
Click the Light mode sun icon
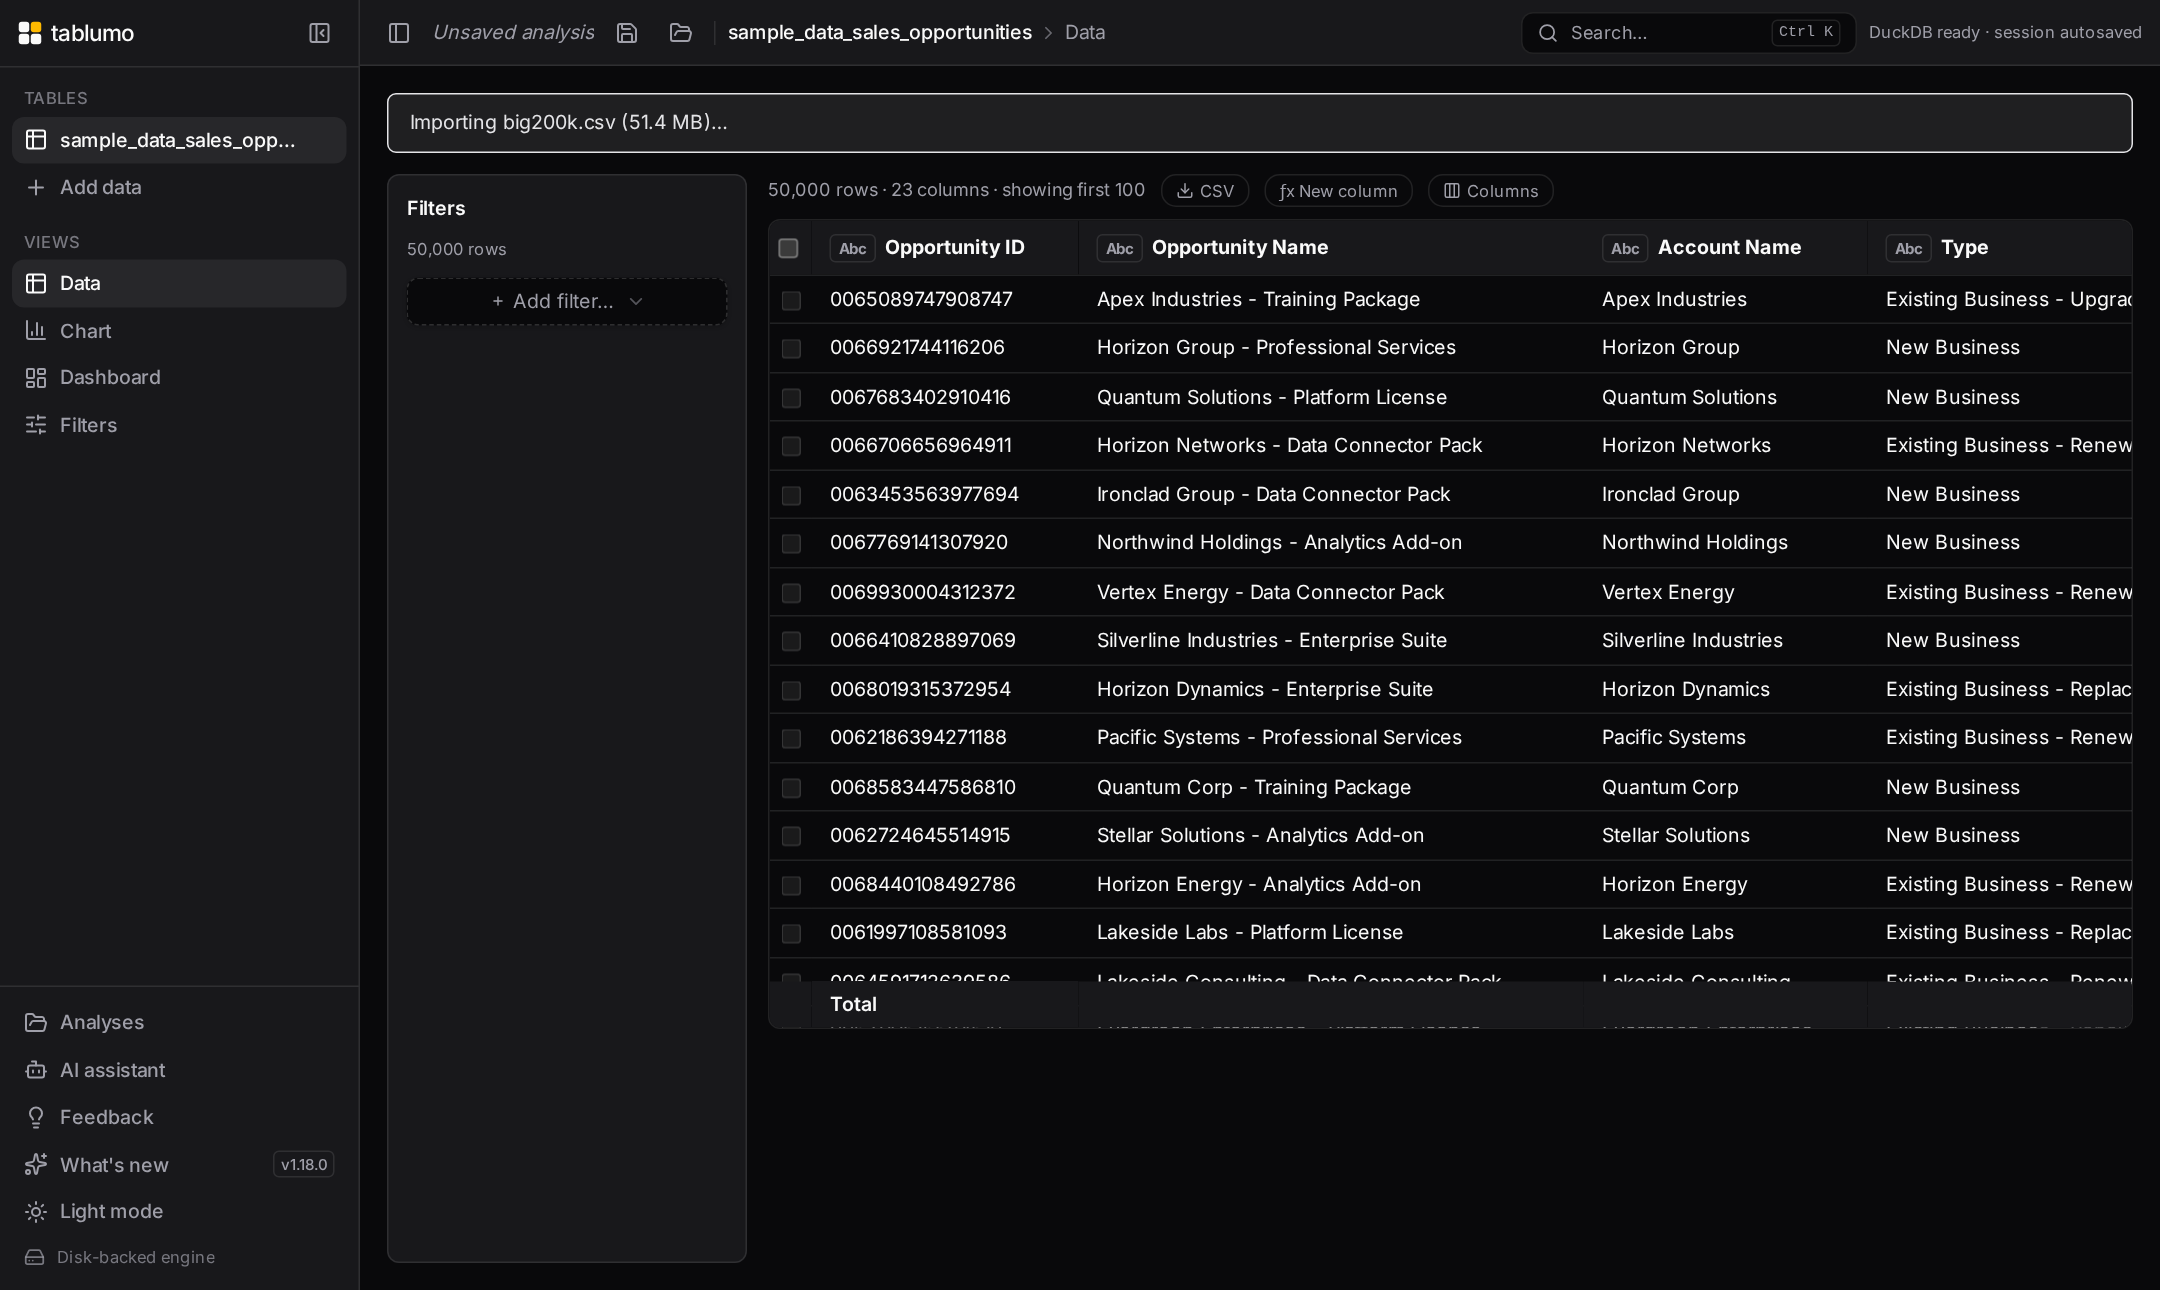tap(36, 1212)
